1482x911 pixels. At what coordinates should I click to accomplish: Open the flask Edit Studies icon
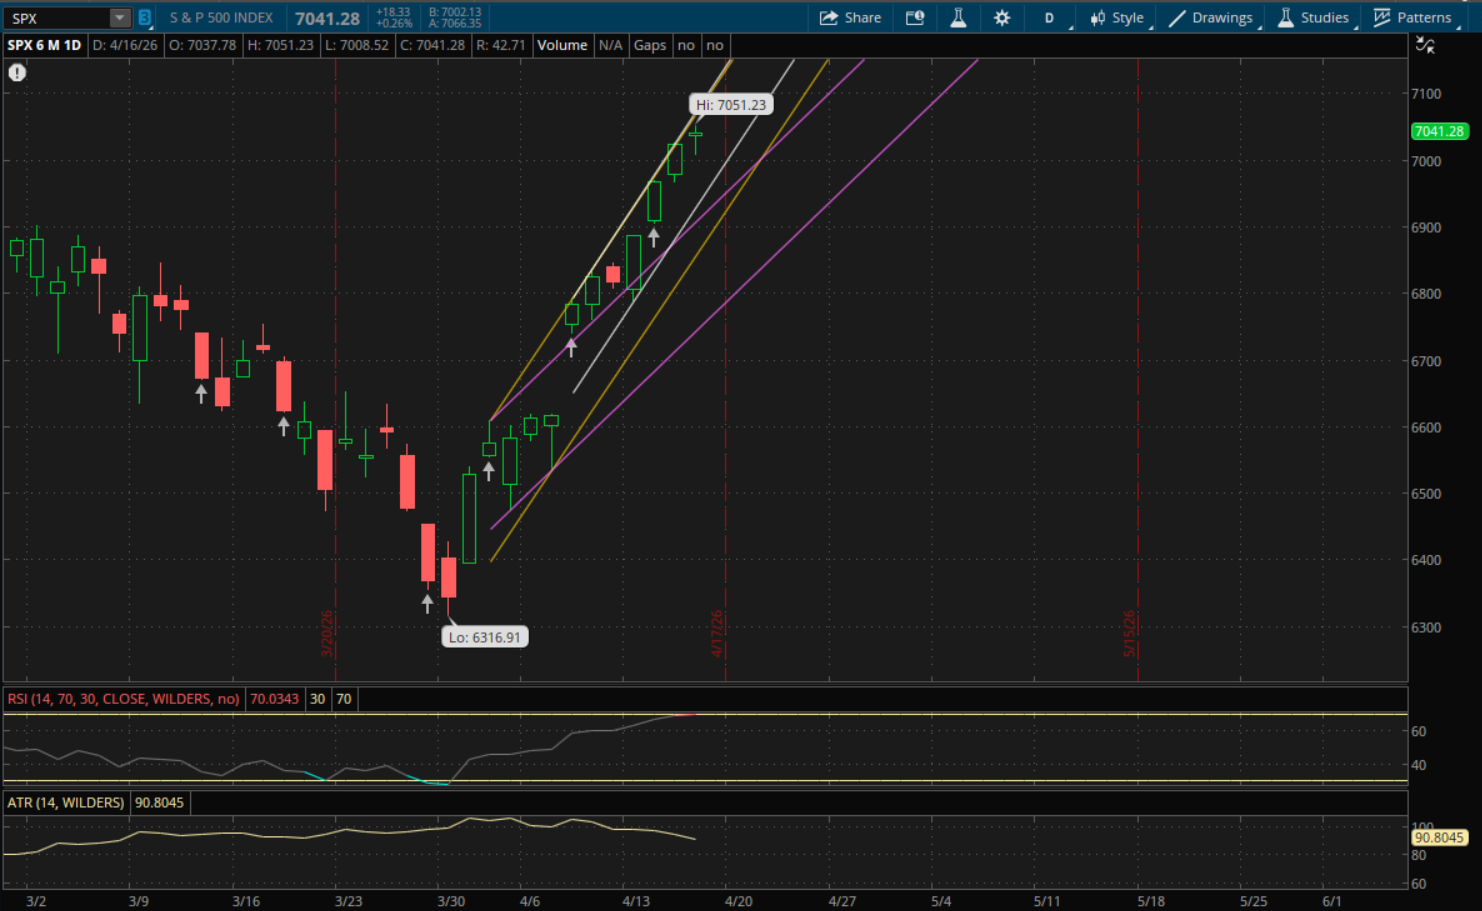958,18
